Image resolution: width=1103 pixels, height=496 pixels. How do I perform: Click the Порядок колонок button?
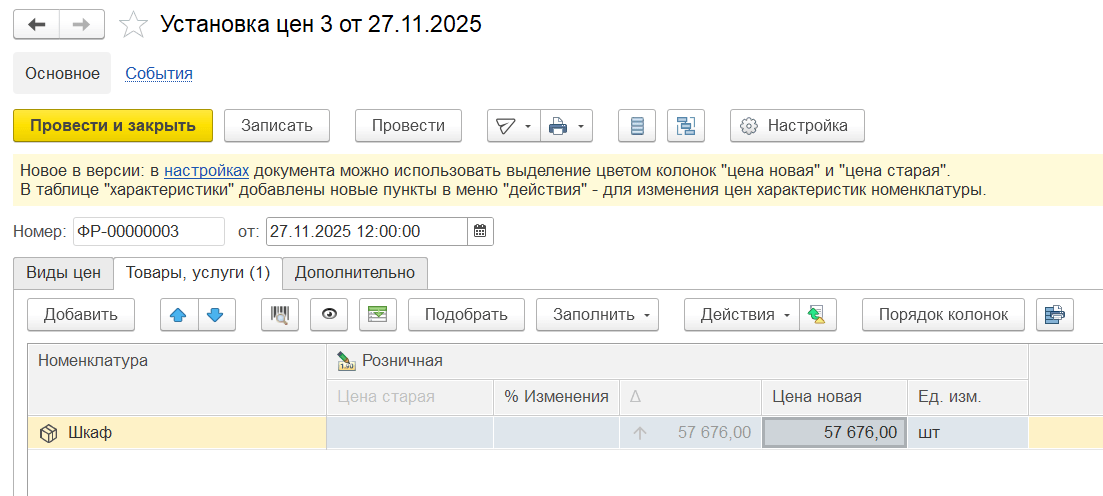pyautogui.click(x=942, y=314)
